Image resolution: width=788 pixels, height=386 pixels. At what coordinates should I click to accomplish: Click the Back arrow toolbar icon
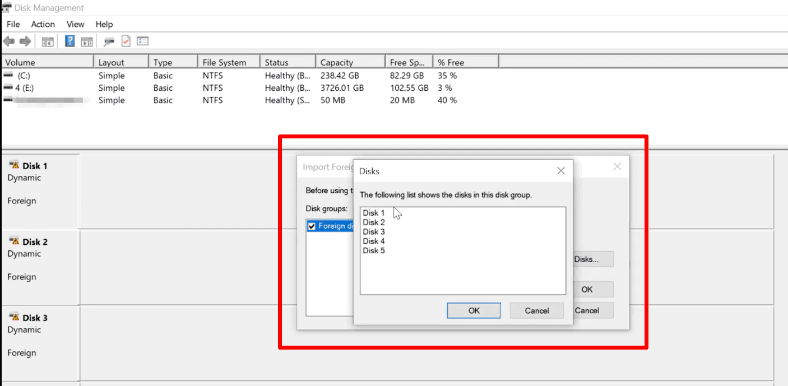tap(9, 41)
